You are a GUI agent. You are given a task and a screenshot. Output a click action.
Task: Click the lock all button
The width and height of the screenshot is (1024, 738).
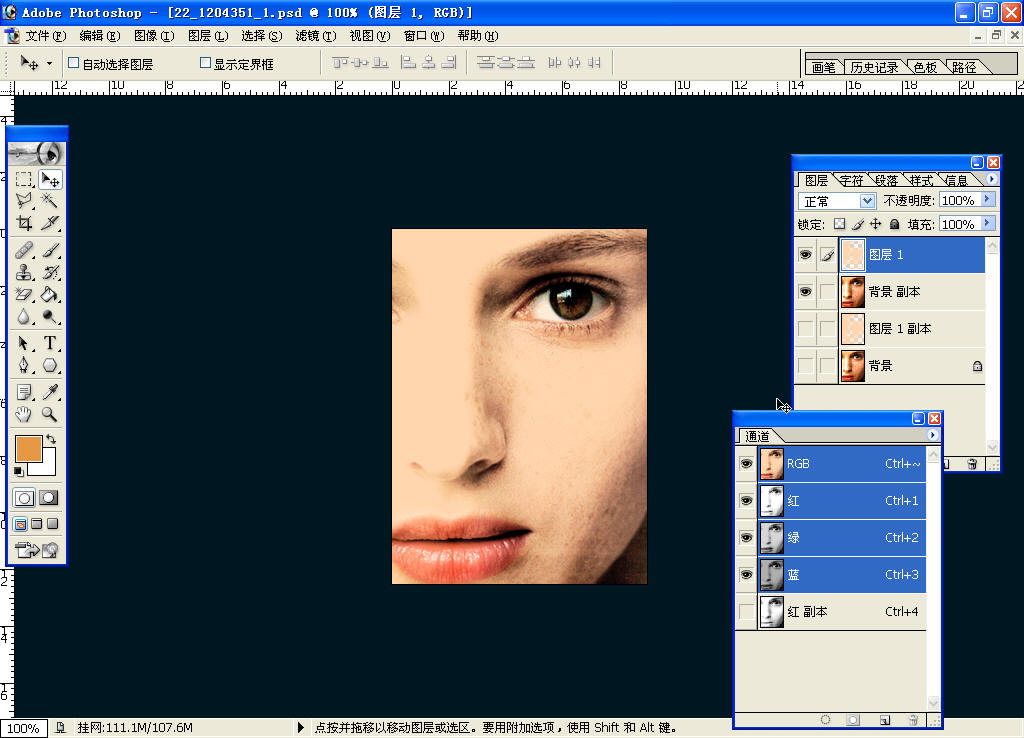[x=895, y=224]
